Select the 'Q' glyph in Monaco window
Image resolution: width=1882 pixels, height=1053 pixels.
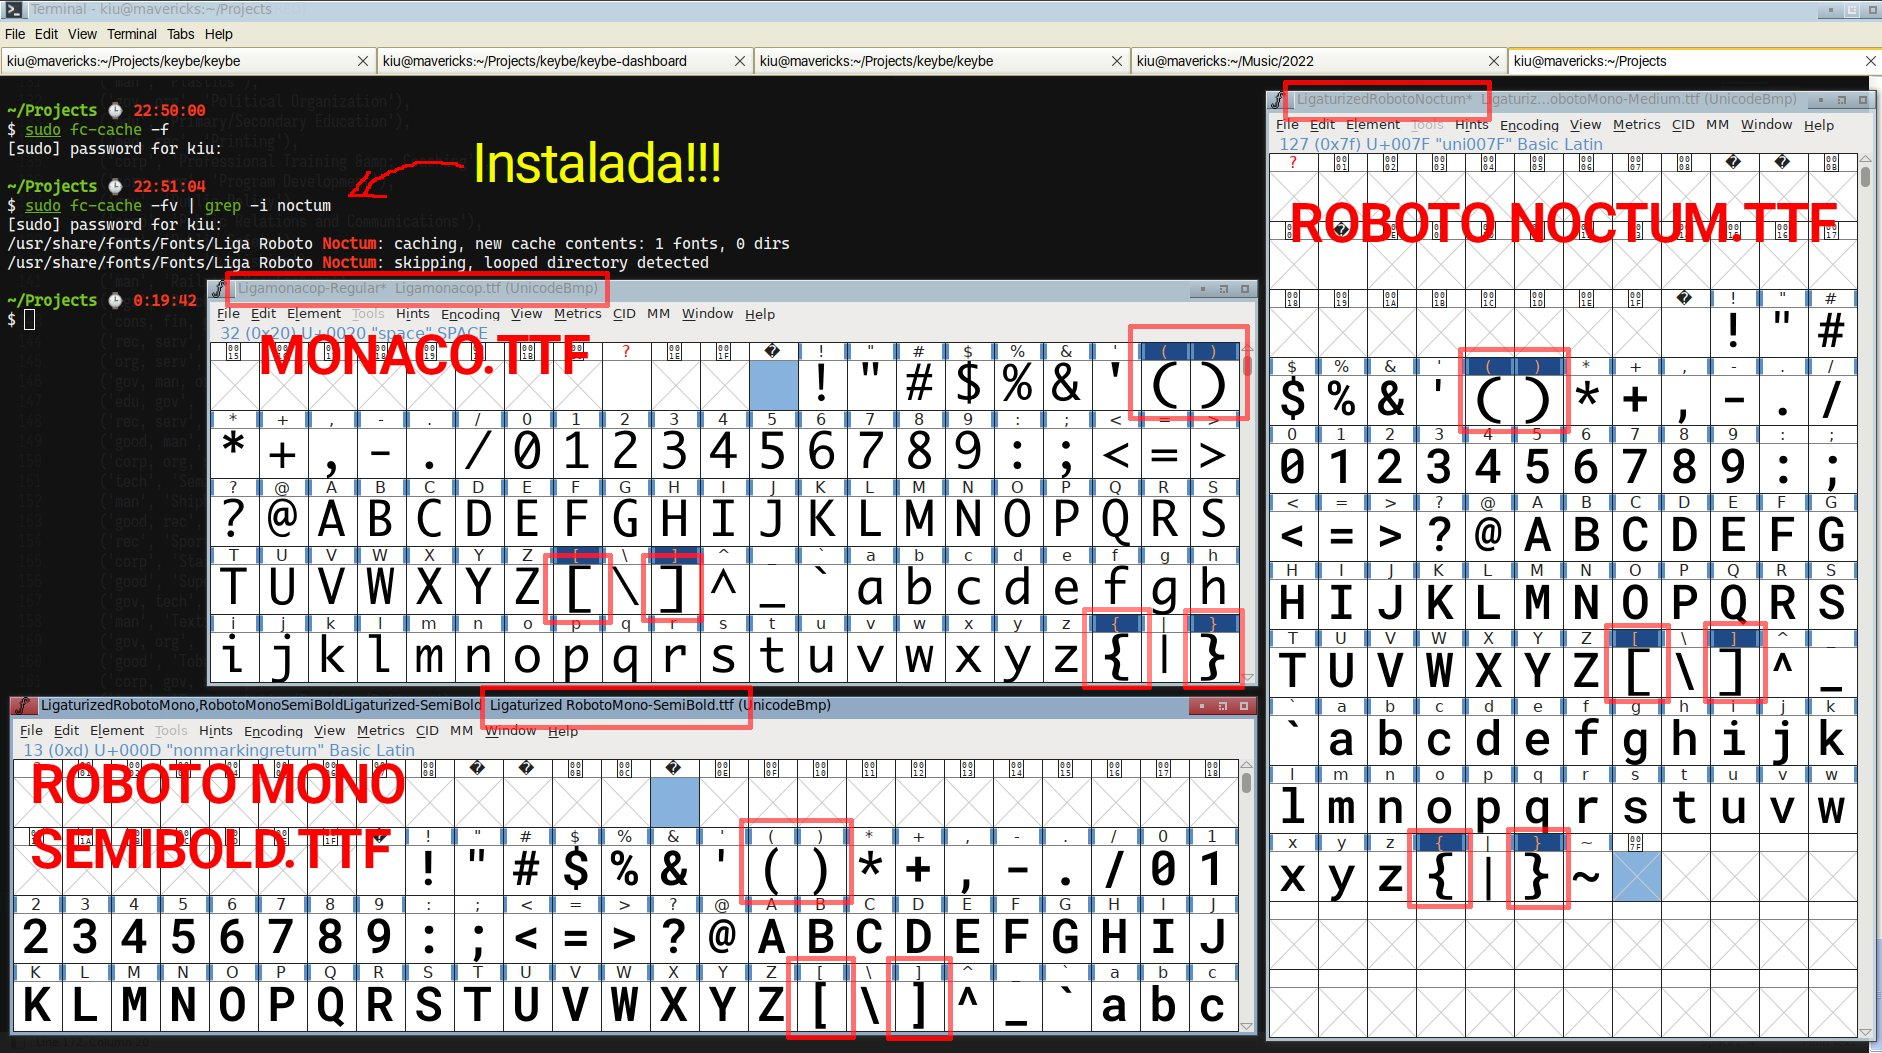point(1115,519)
